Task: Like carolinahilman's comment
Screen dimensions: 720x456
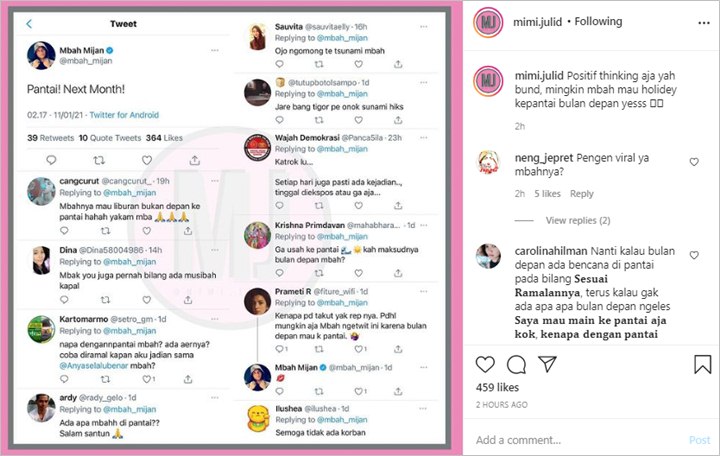Action: click(694, 255)
